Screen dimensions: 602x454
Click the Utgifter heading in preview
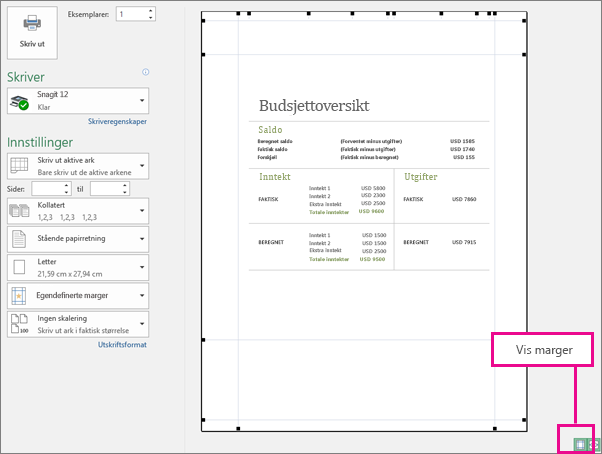[420, 177]
